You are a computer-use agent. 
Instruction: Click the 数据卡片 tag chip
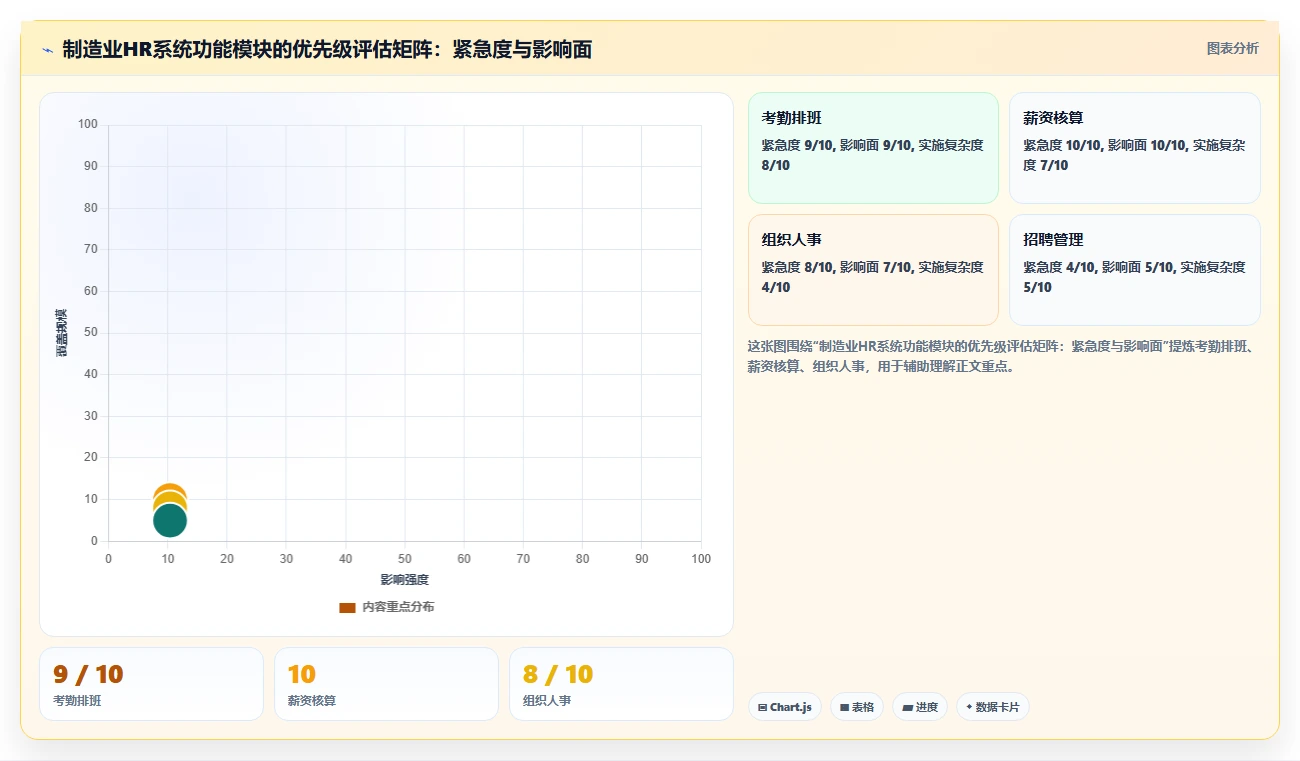tap(993, 707)
